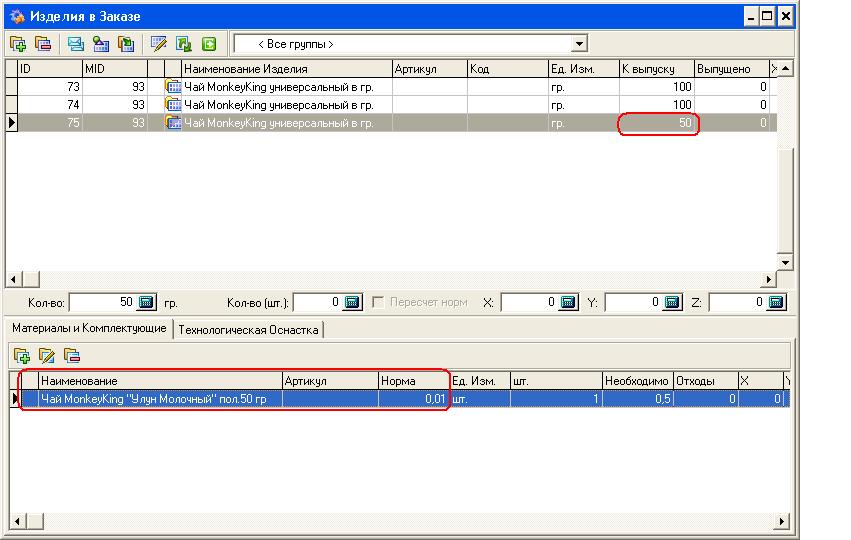The width and height of the screenshot is (851, 540).
Task: Open calculator button of the X field
Action: click(x=568, y=302)
